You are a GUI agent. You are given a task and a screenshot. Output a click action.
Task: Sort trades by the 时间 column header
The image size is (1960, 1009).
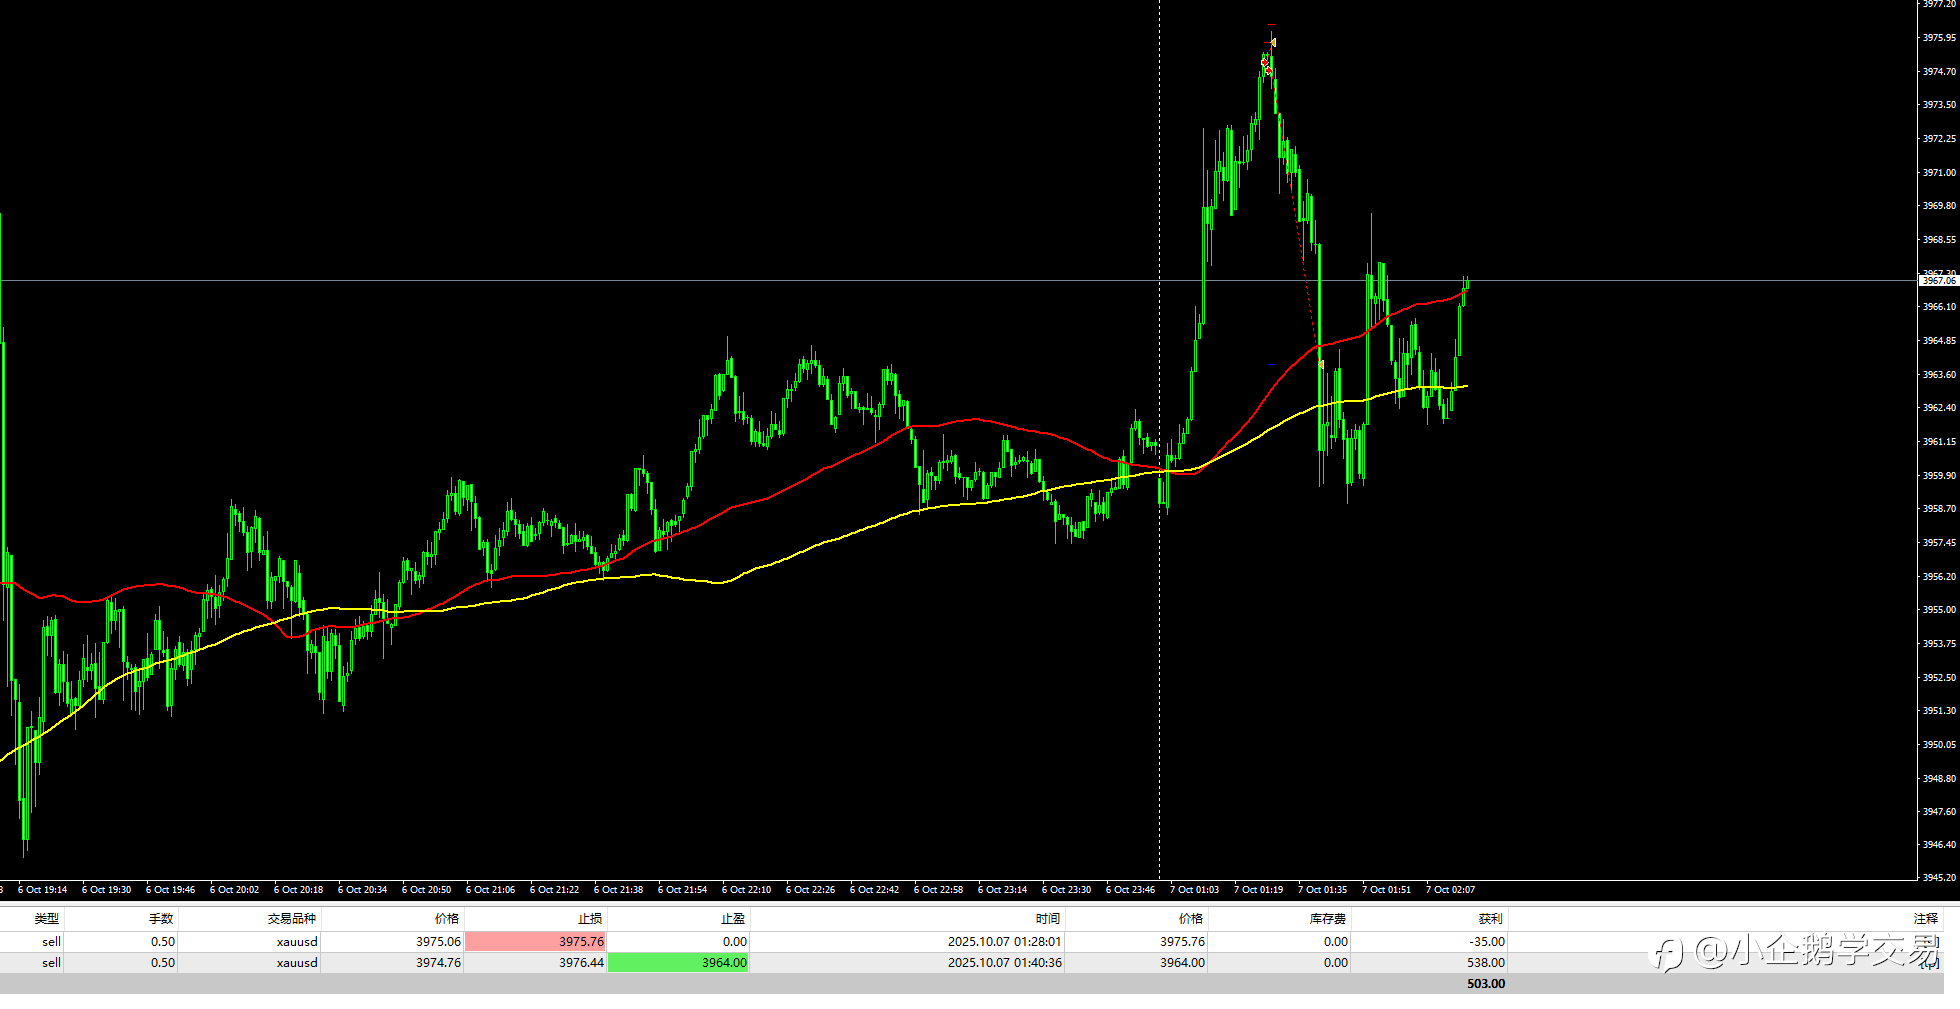pos(1048,918)
